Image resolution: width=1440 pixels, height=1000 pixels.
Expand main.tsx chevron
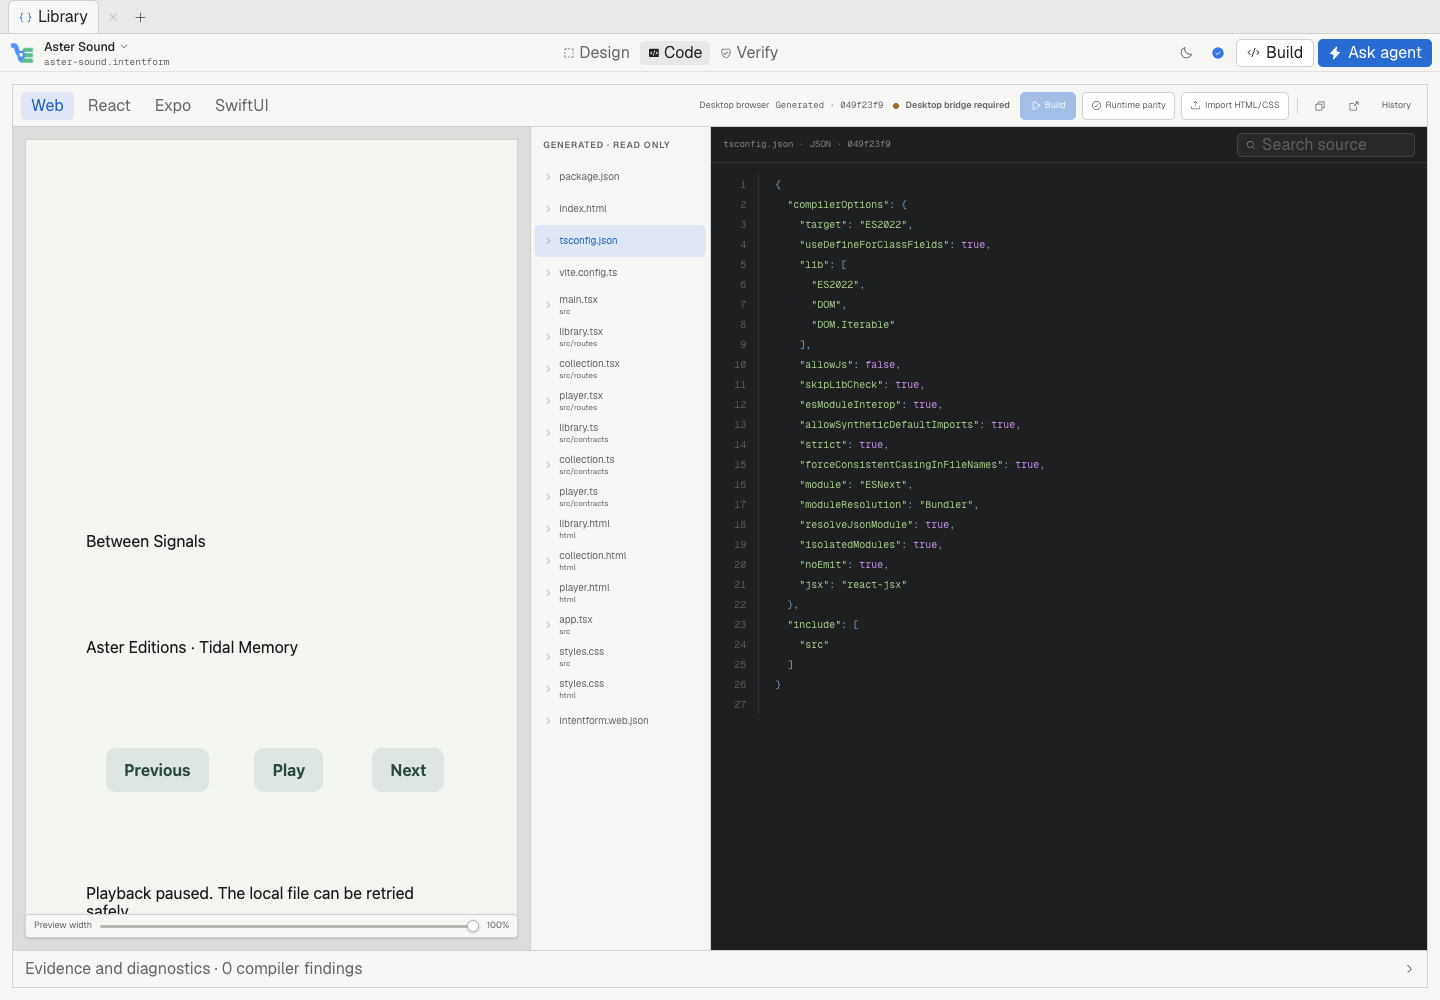tap(548, 305)
